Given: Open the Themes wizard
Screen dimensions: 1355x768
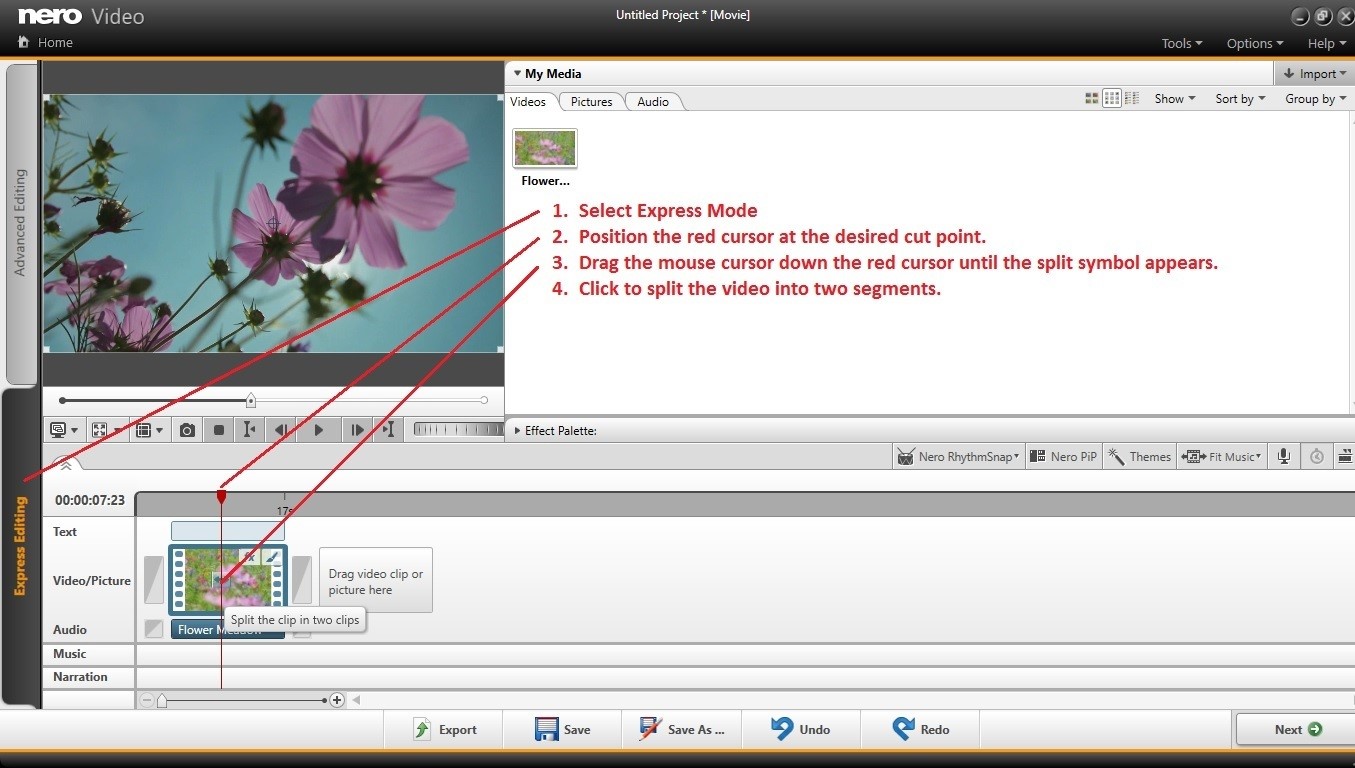Looking at the screenshot, I should tap(1140, 456).
